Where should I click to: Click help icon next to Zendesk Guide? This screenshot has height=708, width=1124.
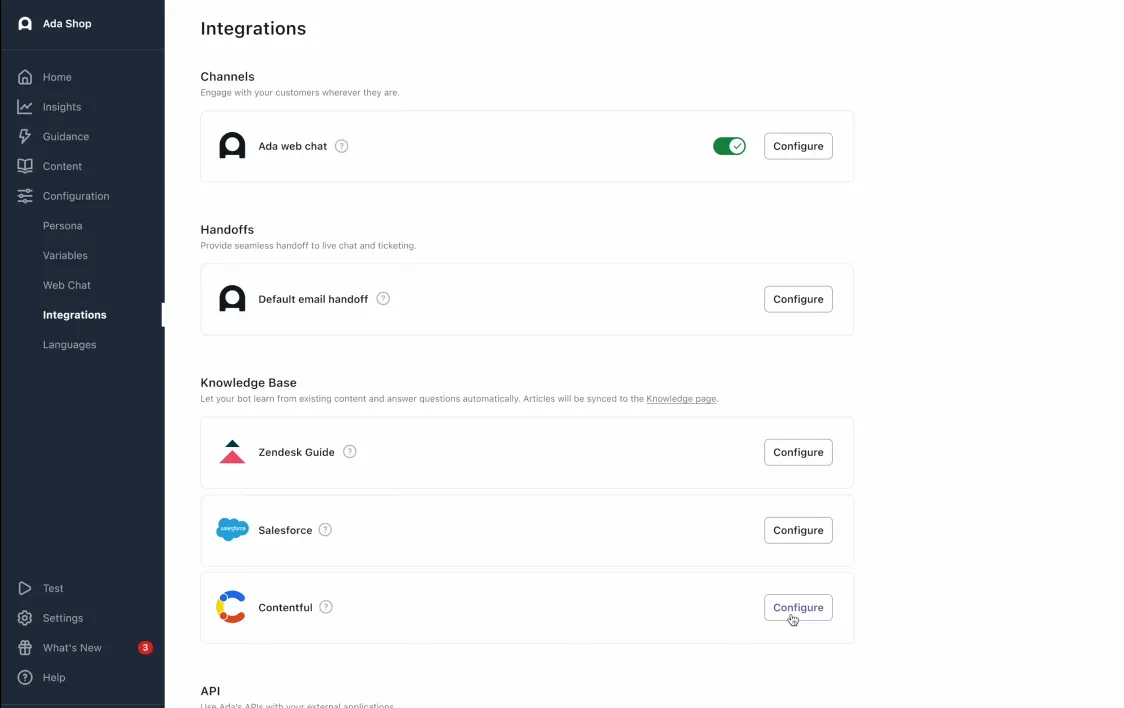click(350, 452)
